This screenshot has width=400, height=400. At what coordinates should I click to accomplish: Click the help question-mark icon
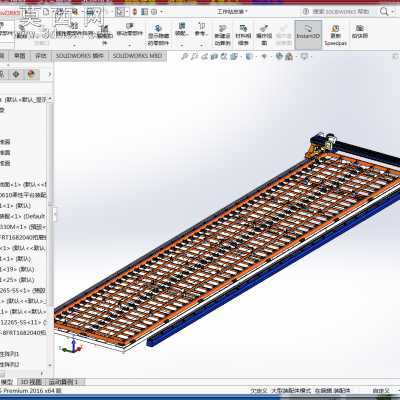tap(306, 12)
